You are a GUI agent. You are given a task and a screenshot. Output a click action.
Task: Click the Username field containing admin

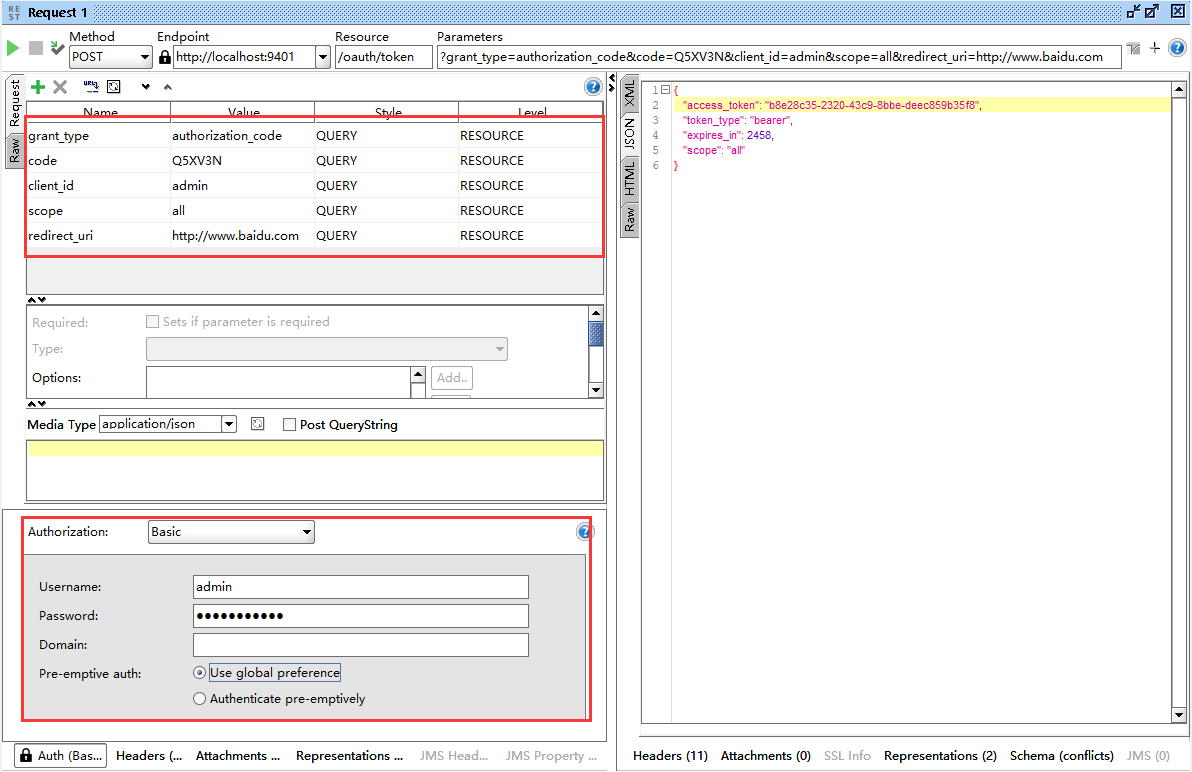click(x=360, y=587)
